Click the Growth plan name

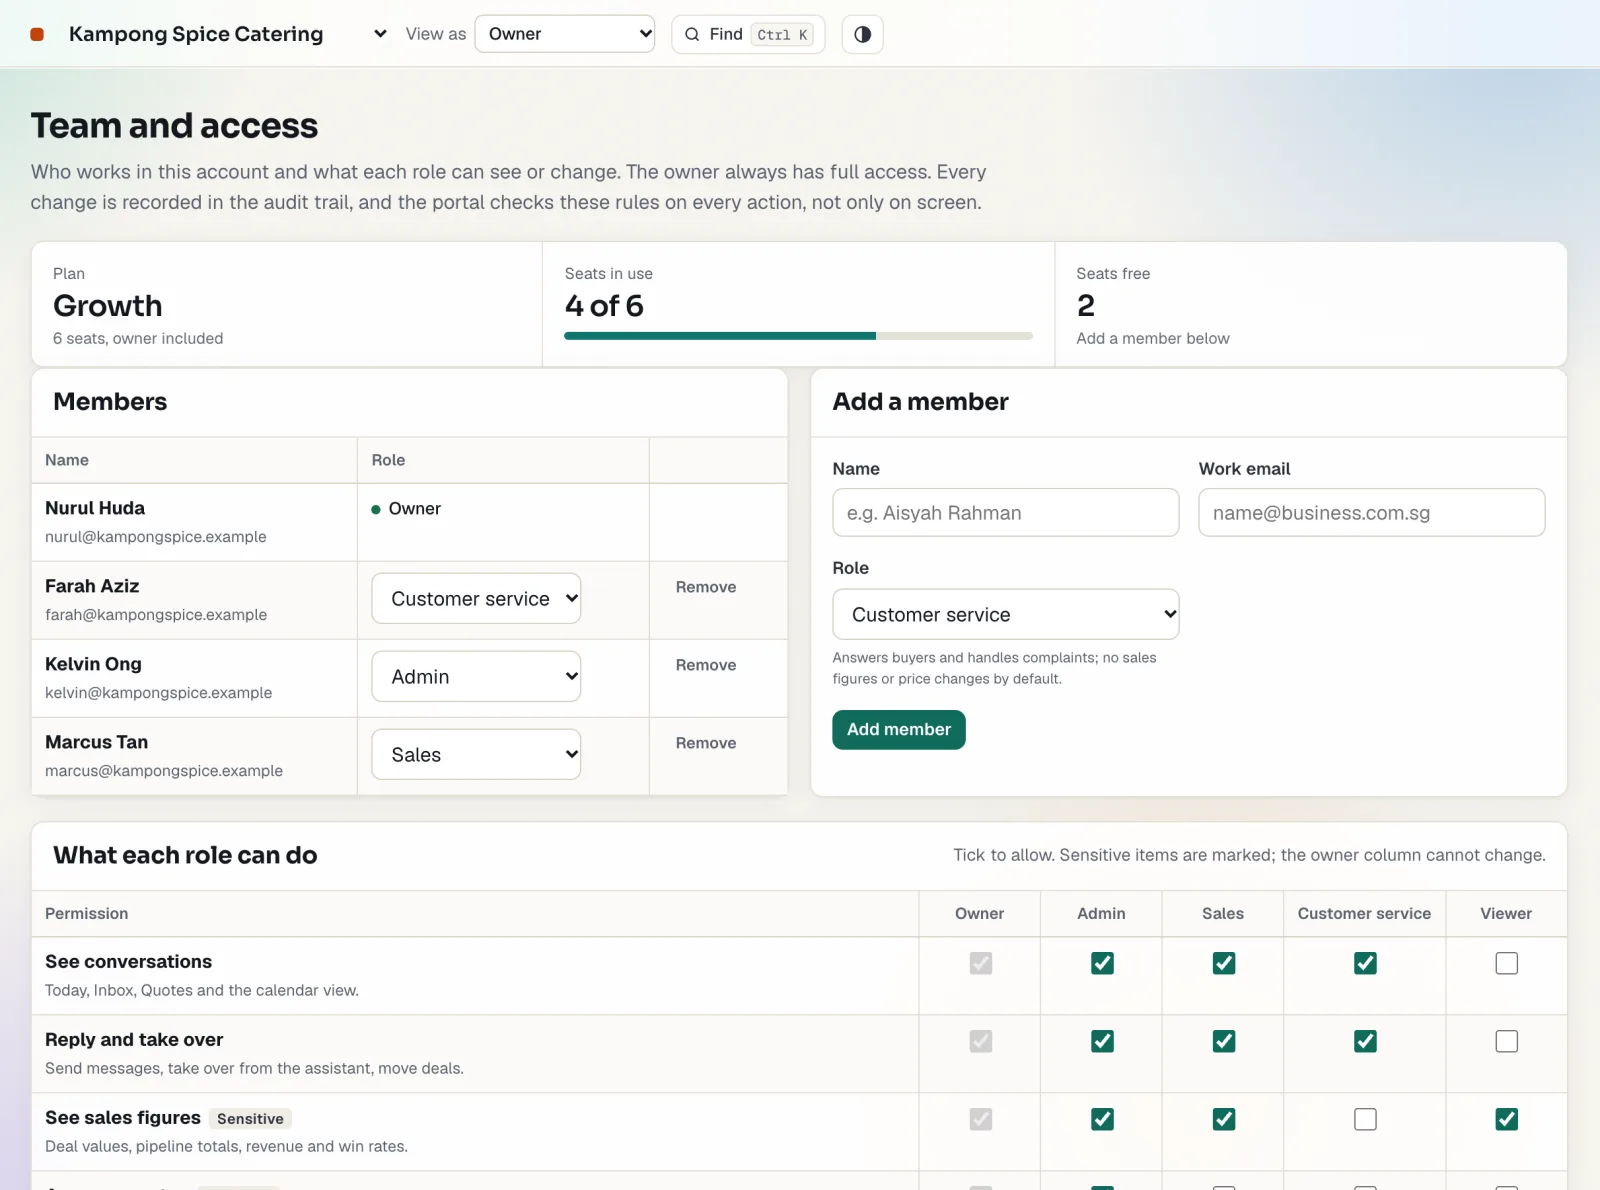107,305
